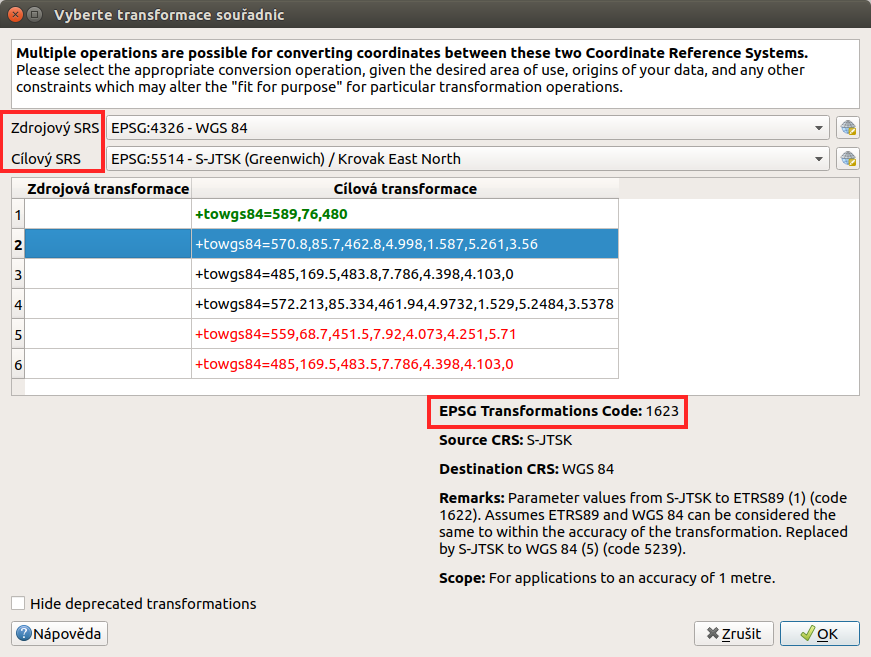Close the dialog with the red button

[15, 14]
